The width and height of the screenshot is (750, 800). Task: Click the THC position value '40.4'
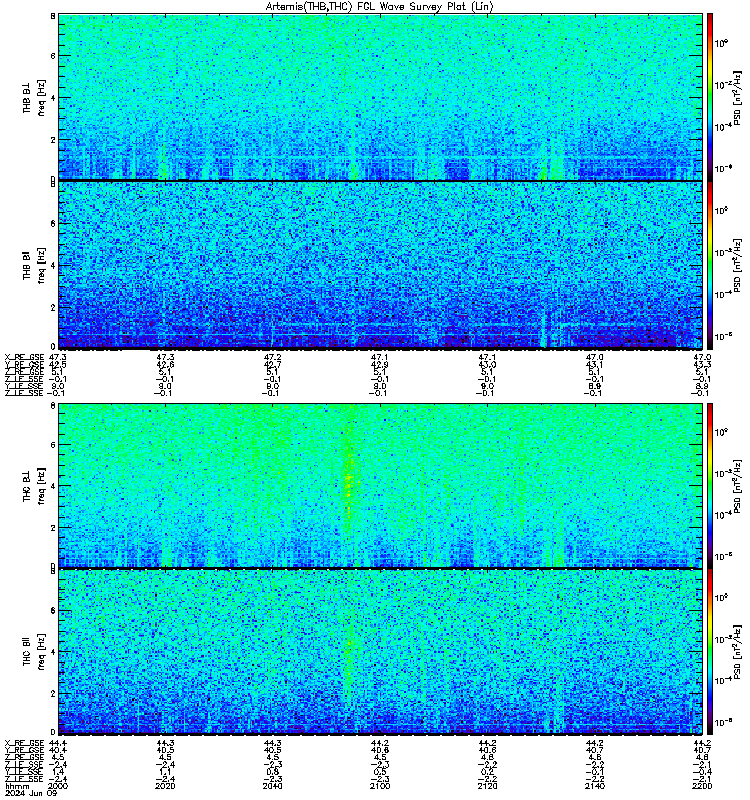[x=57, y=751]
